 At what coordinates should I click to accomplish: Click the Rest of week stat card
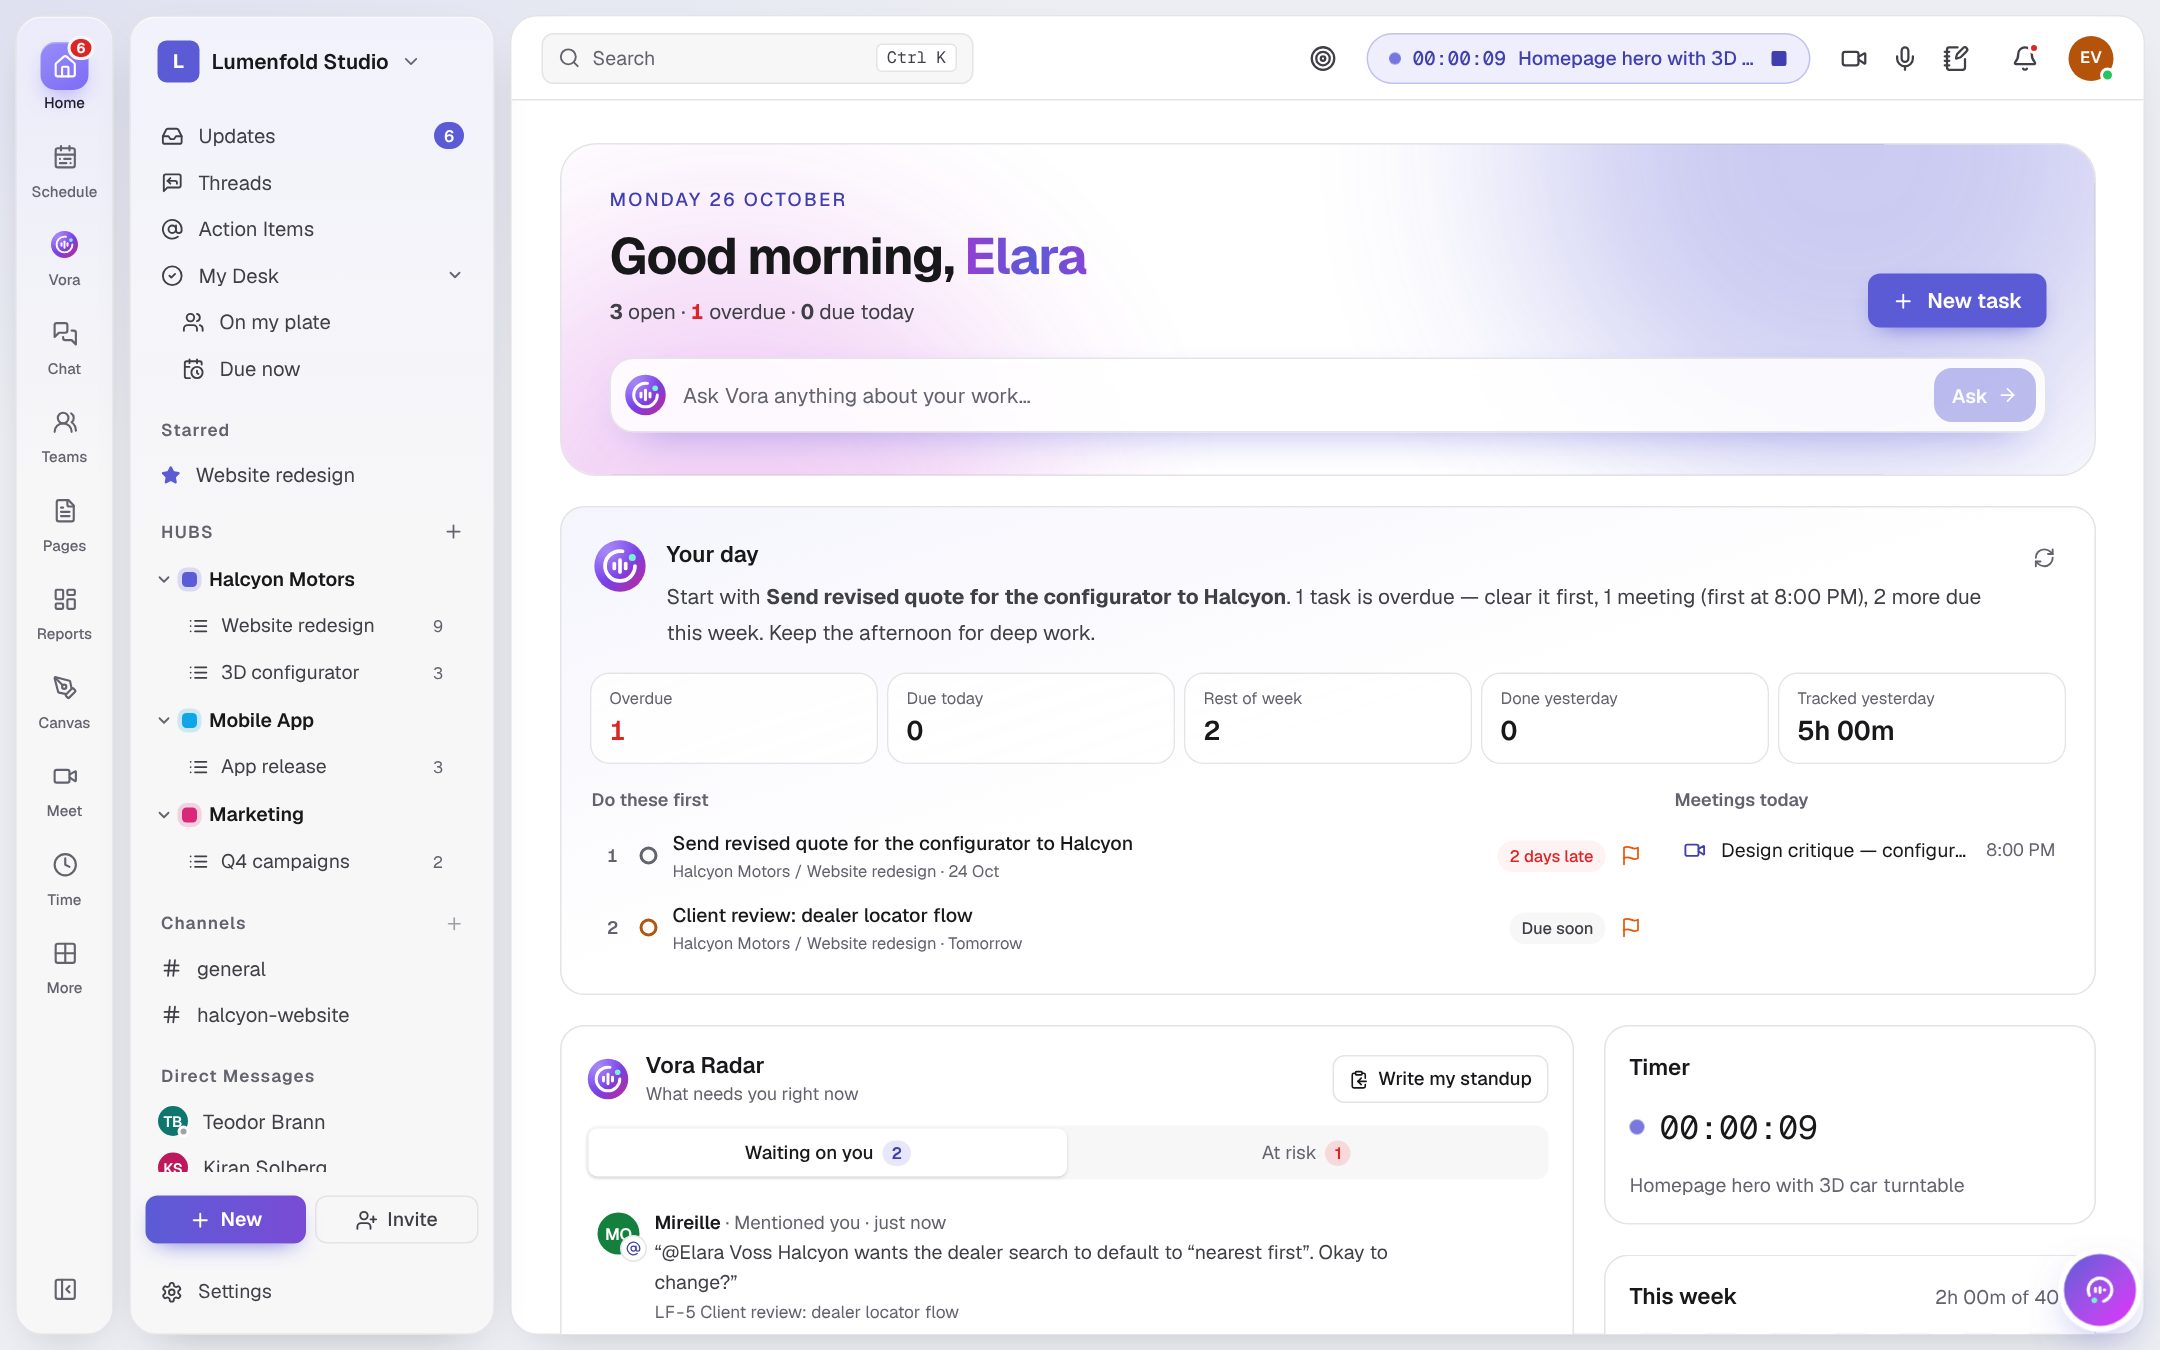point(1327,718)
